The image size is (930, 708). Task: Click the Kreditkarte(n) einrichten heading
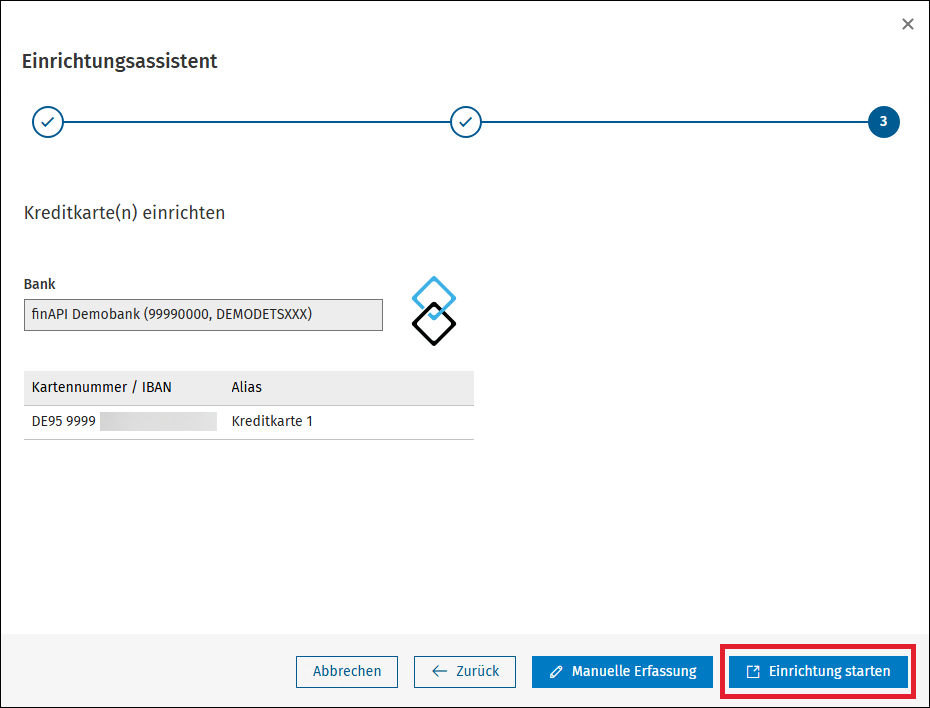(x=125, y=213)
